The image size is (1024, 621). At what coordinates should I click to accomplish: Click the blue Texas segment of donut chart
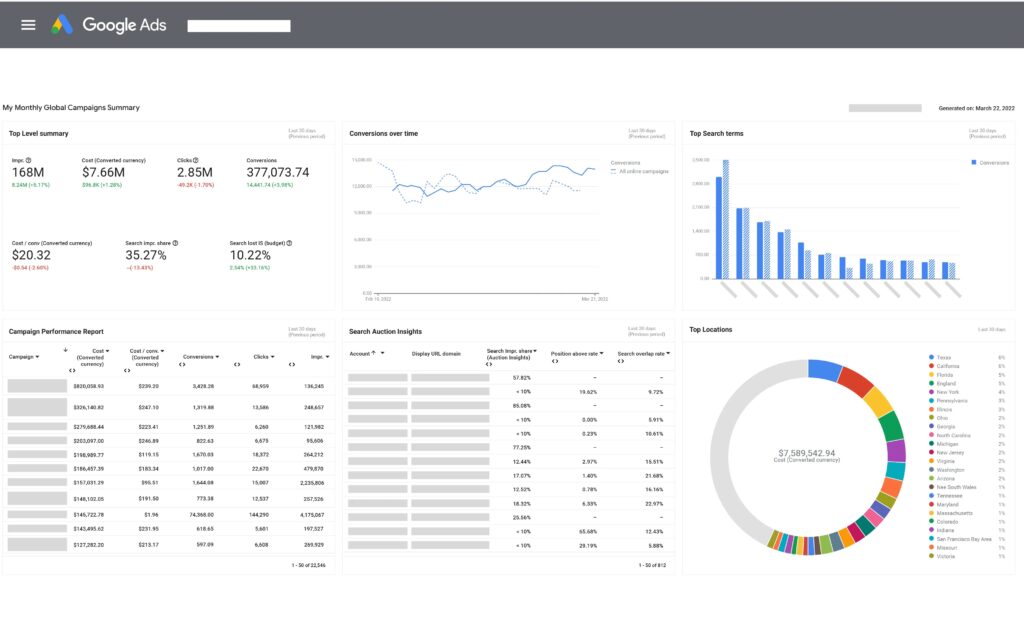[x=824, y=370]
